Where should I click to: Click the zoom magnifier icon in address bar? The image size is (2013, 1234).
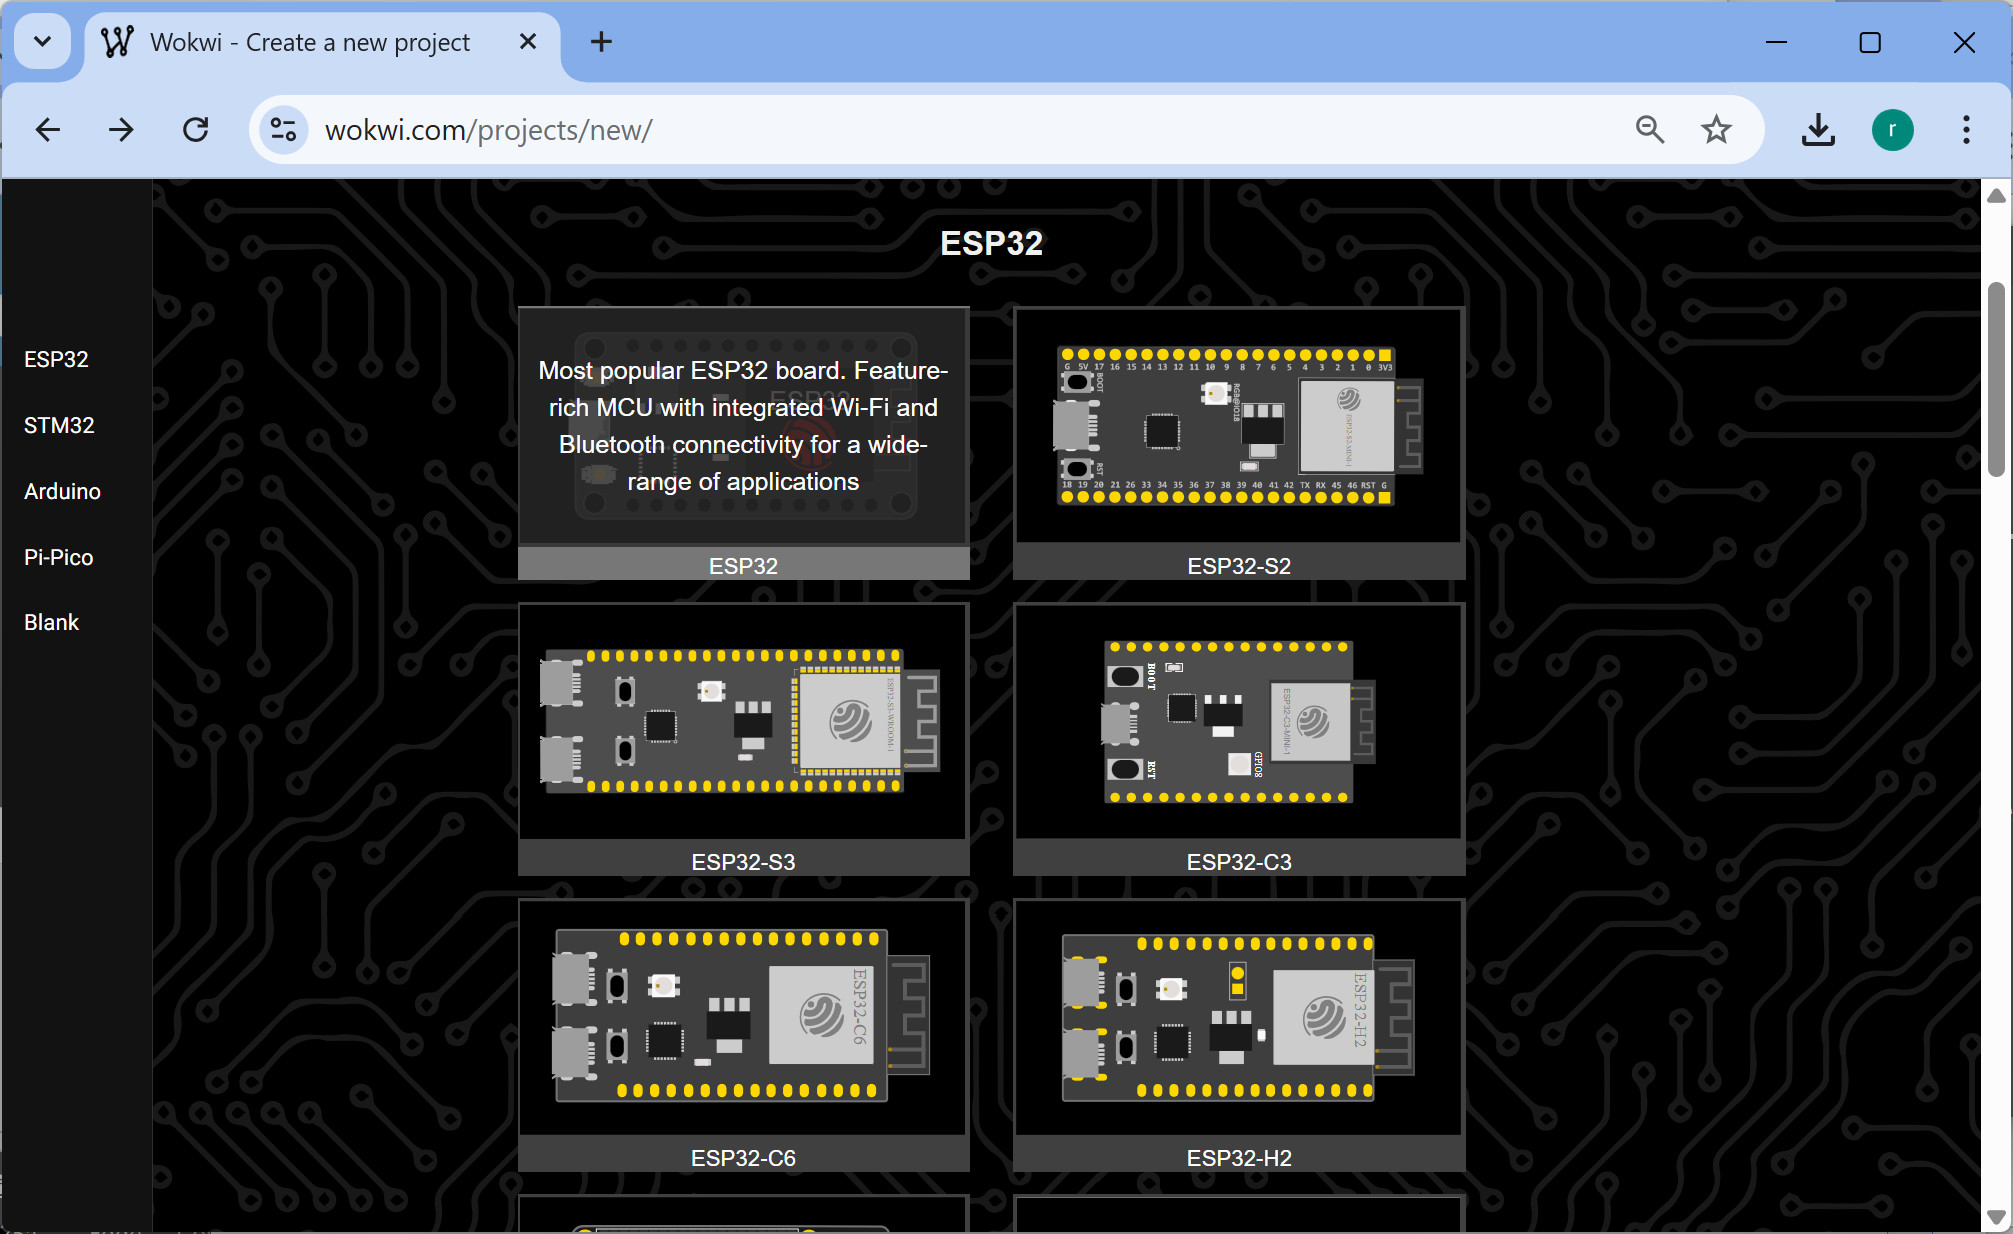1650,130
